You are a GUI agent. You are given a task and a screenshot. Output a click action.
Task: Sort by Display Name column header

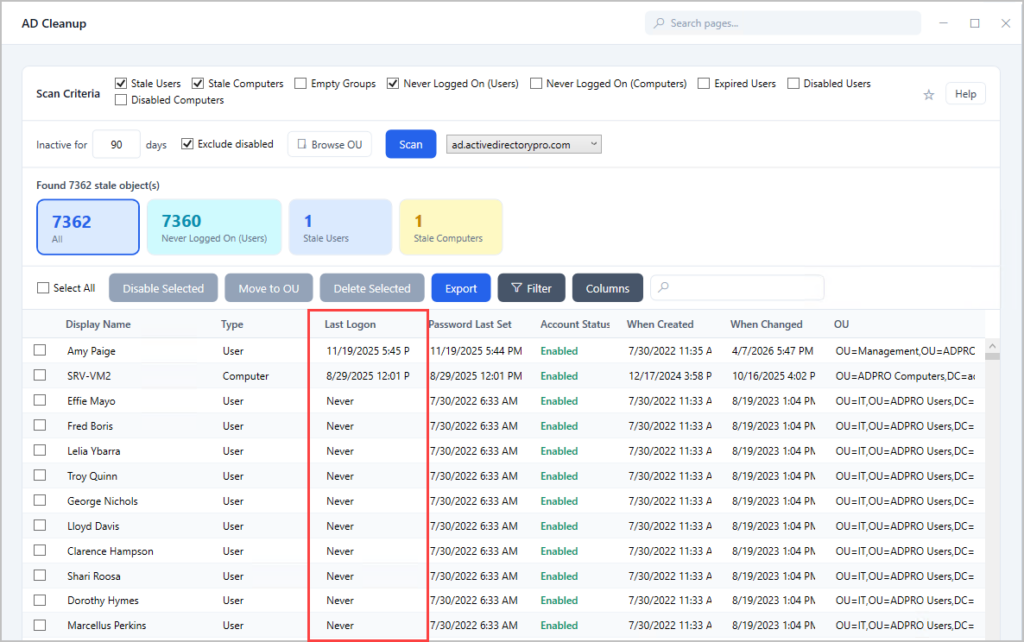point(98,324)
